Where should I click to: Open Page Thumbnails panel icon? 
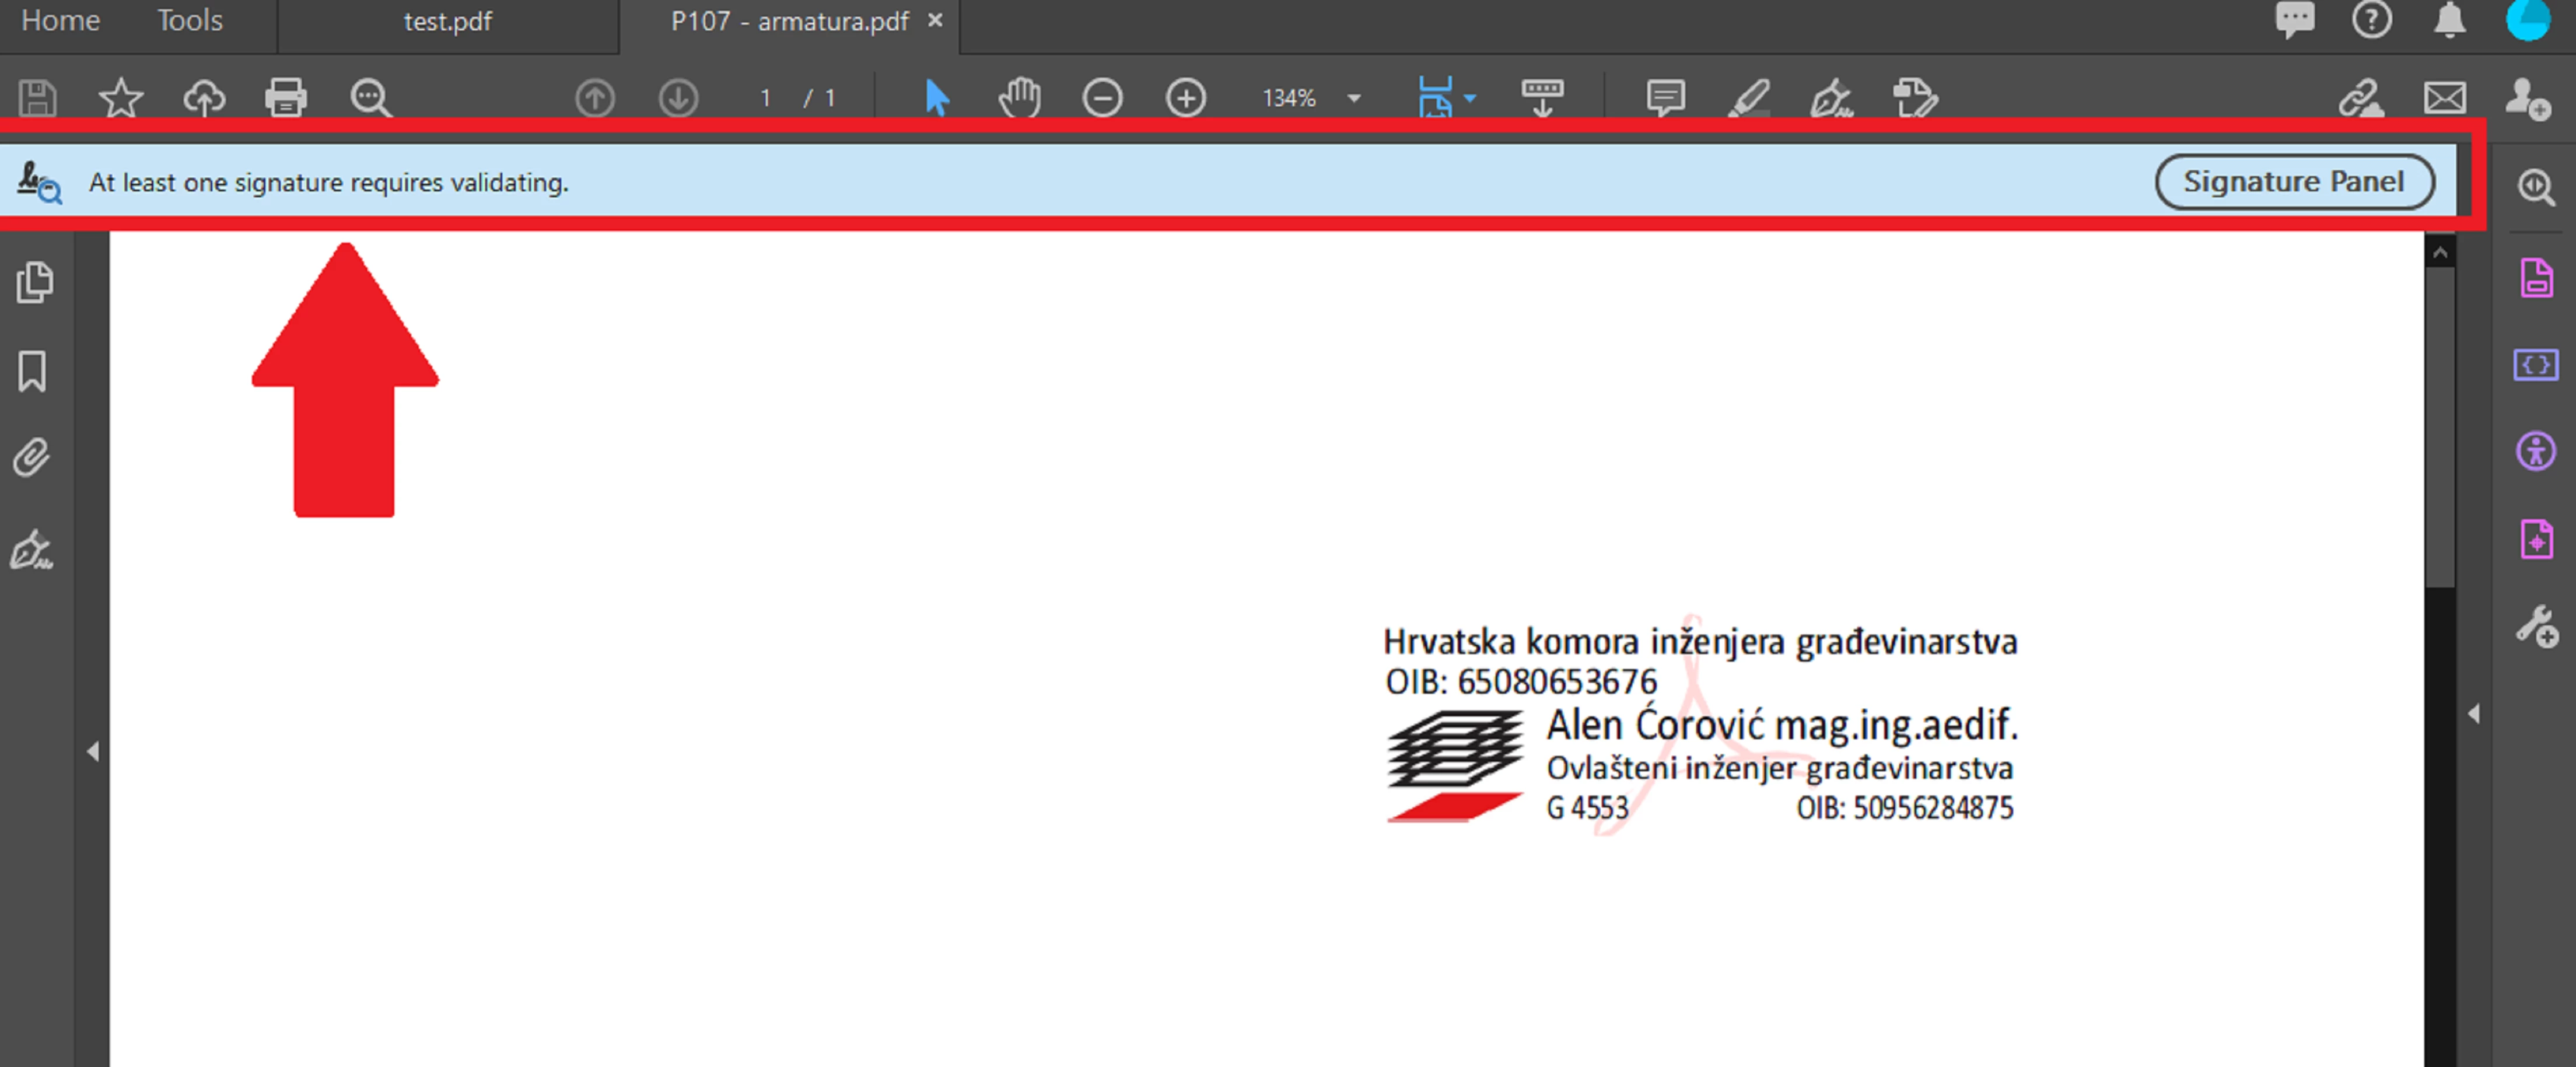pos(34,282)
